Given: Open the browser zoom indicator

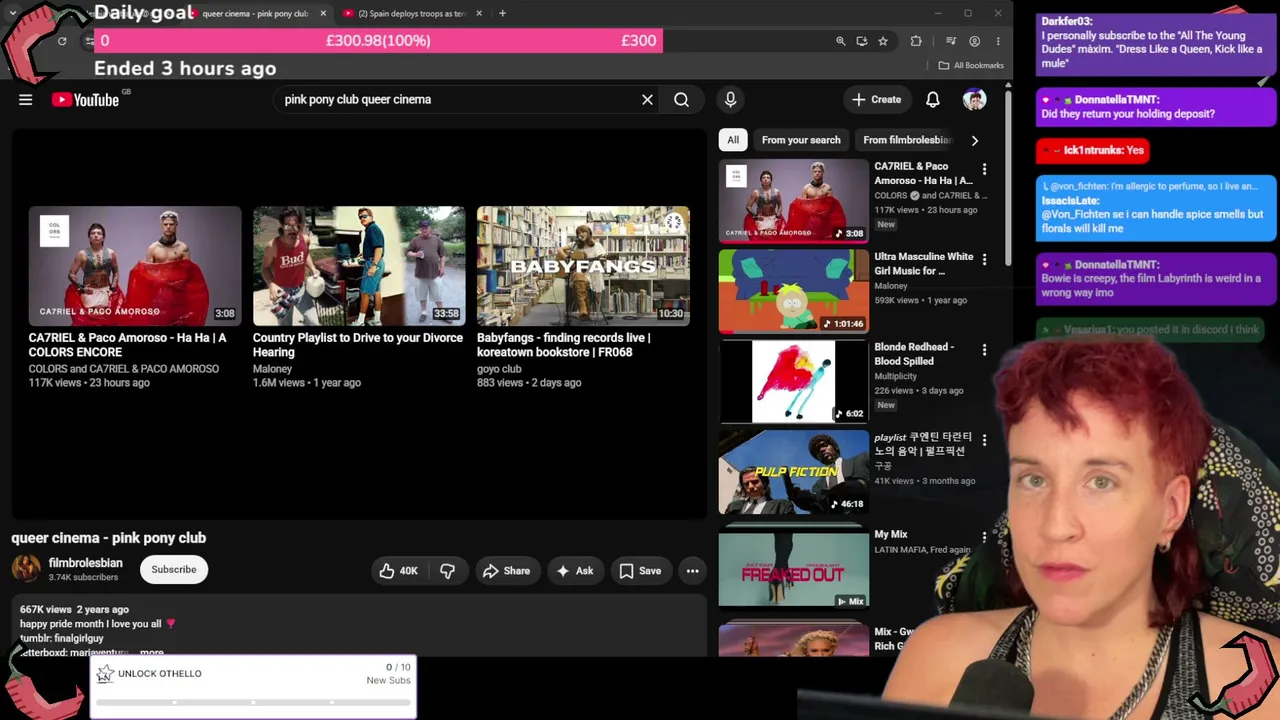Looking at the screenshot, I should (x=840, y=41).
